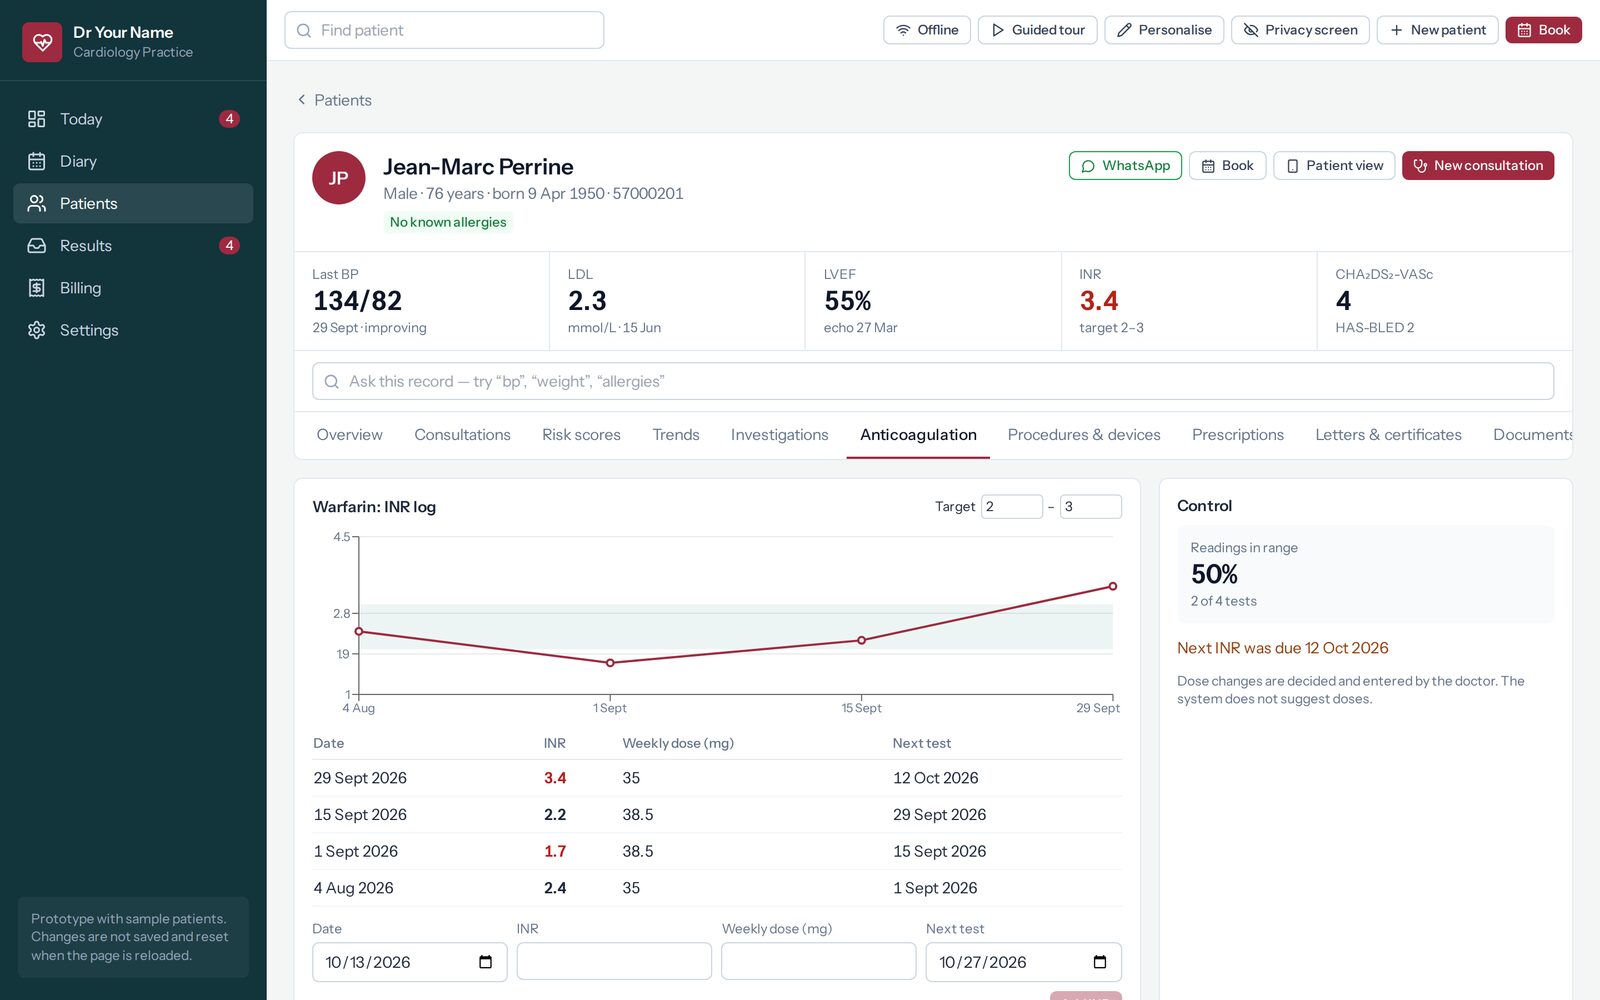This screenshot has width=1600, height=1000.
Task: Click the Weekly dose (mg) input field
Action: click(819, 962)
